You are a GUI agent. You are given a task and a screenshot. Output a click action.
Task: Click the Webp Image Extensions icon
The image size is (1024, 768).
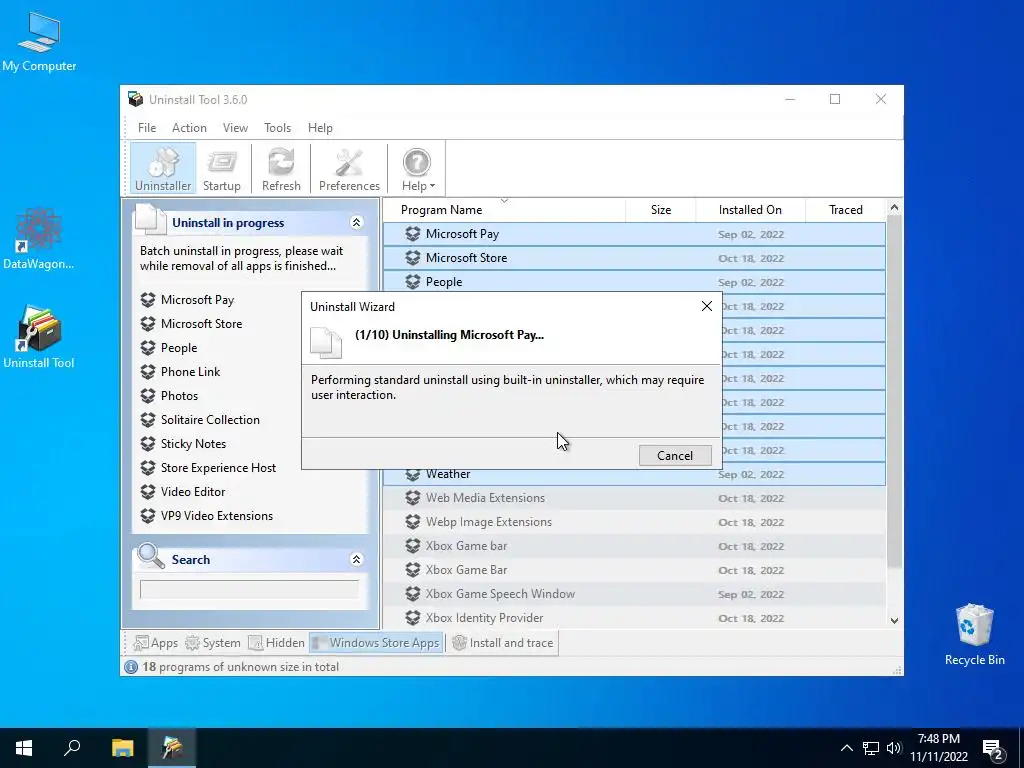point(413,522)
